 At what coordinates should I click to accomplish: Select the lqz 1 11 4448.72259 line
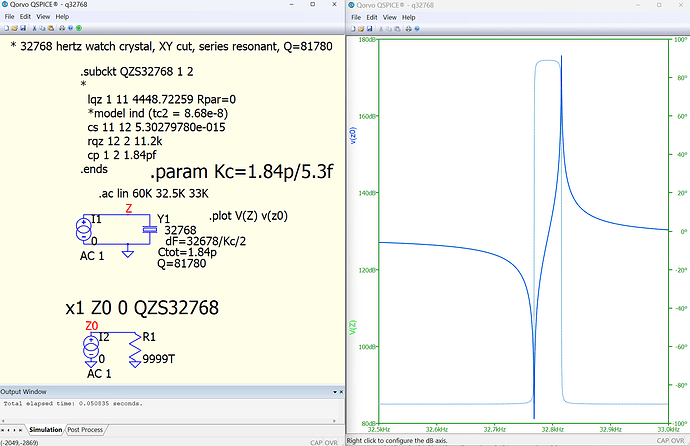(161, 99)
